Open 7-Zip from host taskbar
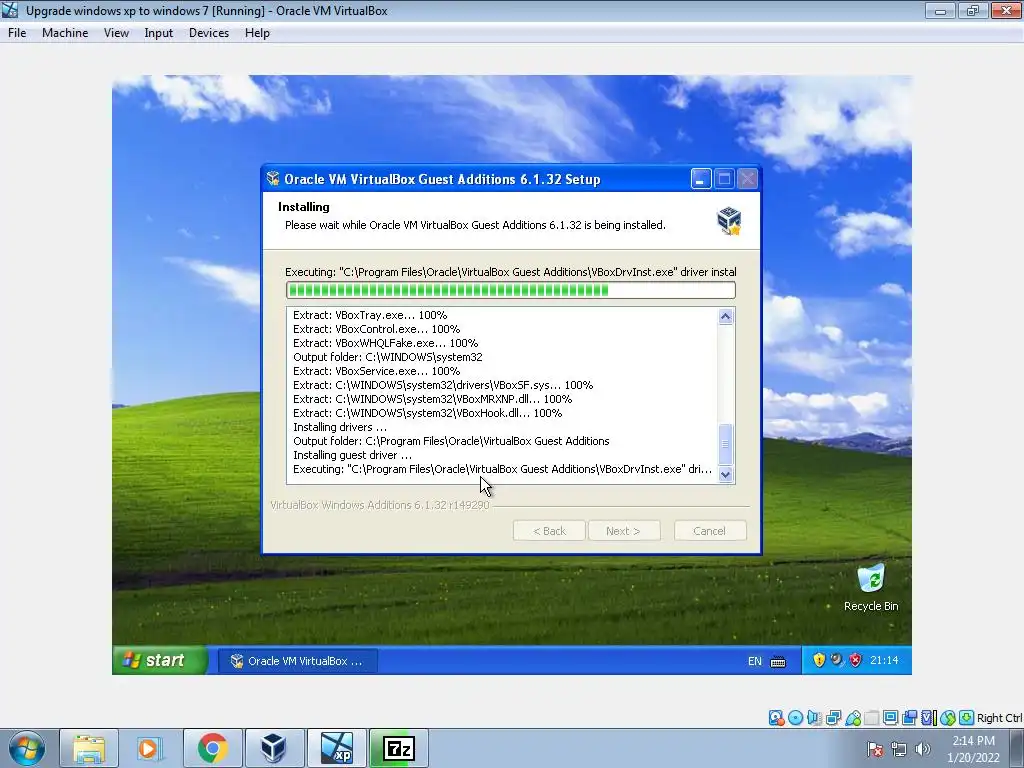This screenshot has height=768, width=1024. (x=399, y=748)
